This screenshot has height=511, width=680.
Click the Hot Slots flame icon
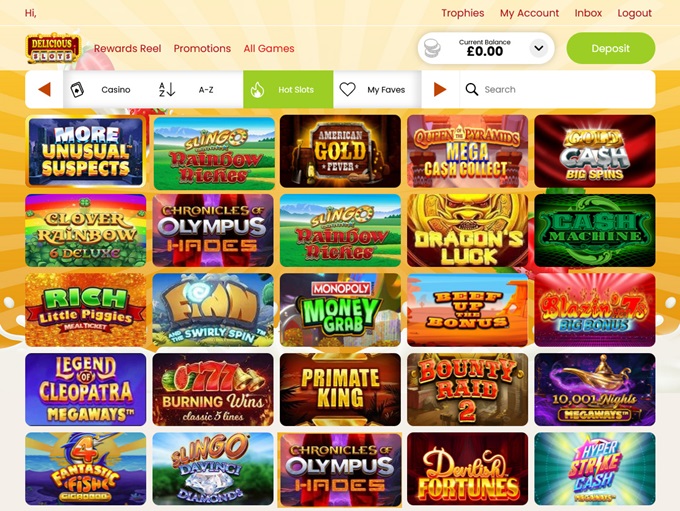tap(257, 90)
